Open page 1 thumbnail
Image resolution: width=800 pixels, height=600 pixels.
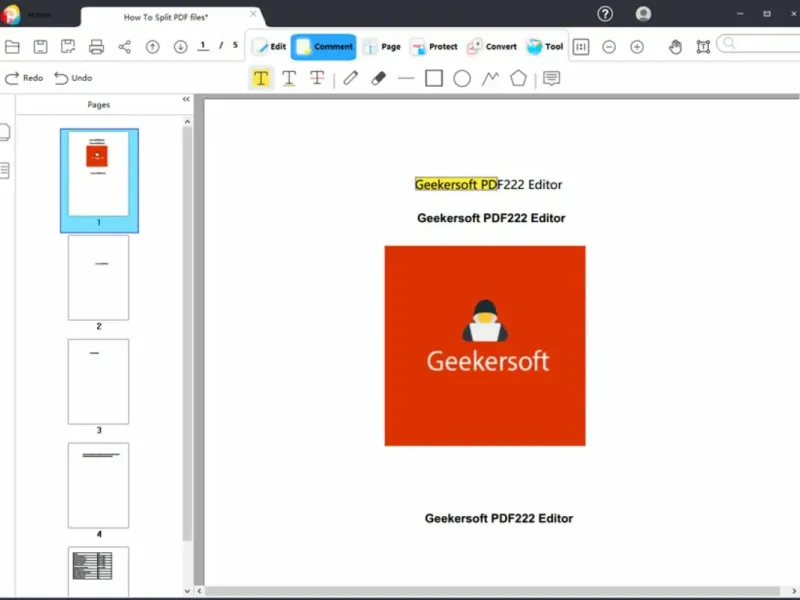[99, 180]
